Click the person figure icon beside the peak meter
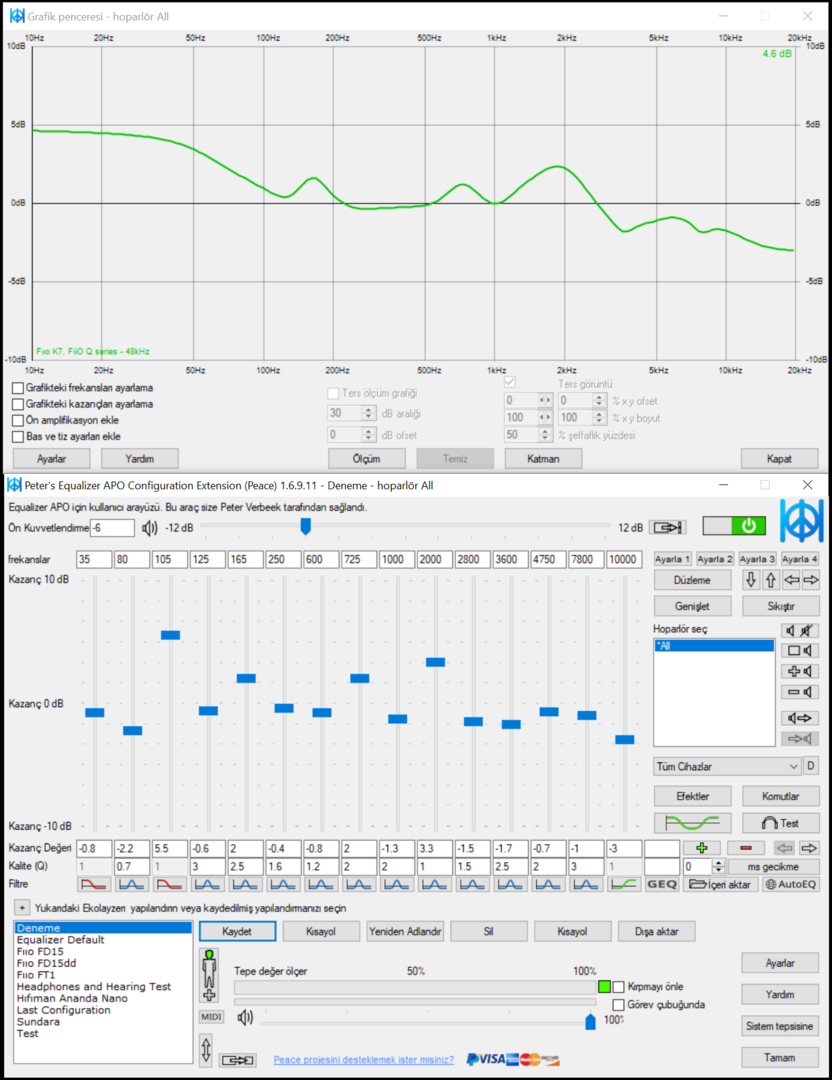 tap(209, 975)
